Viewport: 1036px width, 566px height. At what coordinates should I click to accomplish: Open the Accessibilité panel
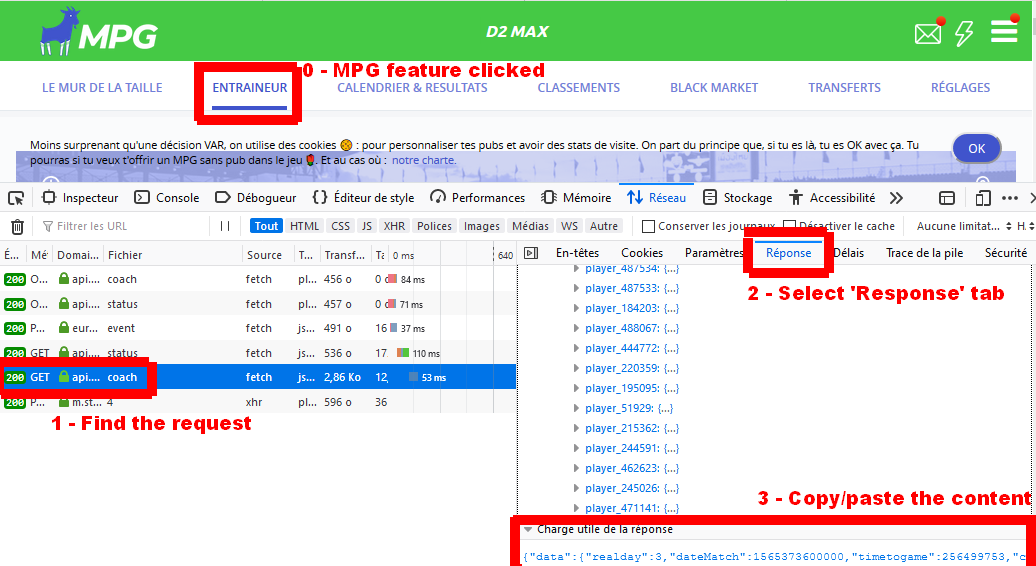click(x=832, y=197)
